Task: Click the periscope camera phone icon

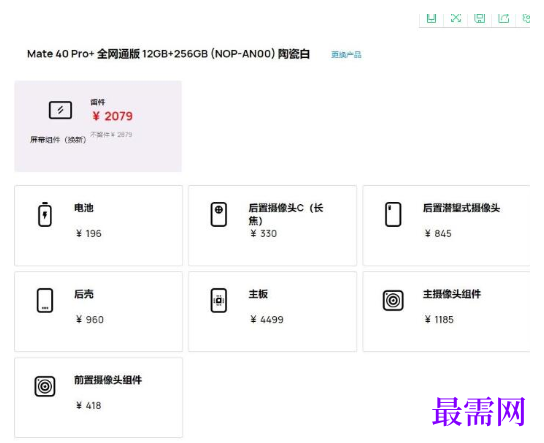Action: coord(393,214)
